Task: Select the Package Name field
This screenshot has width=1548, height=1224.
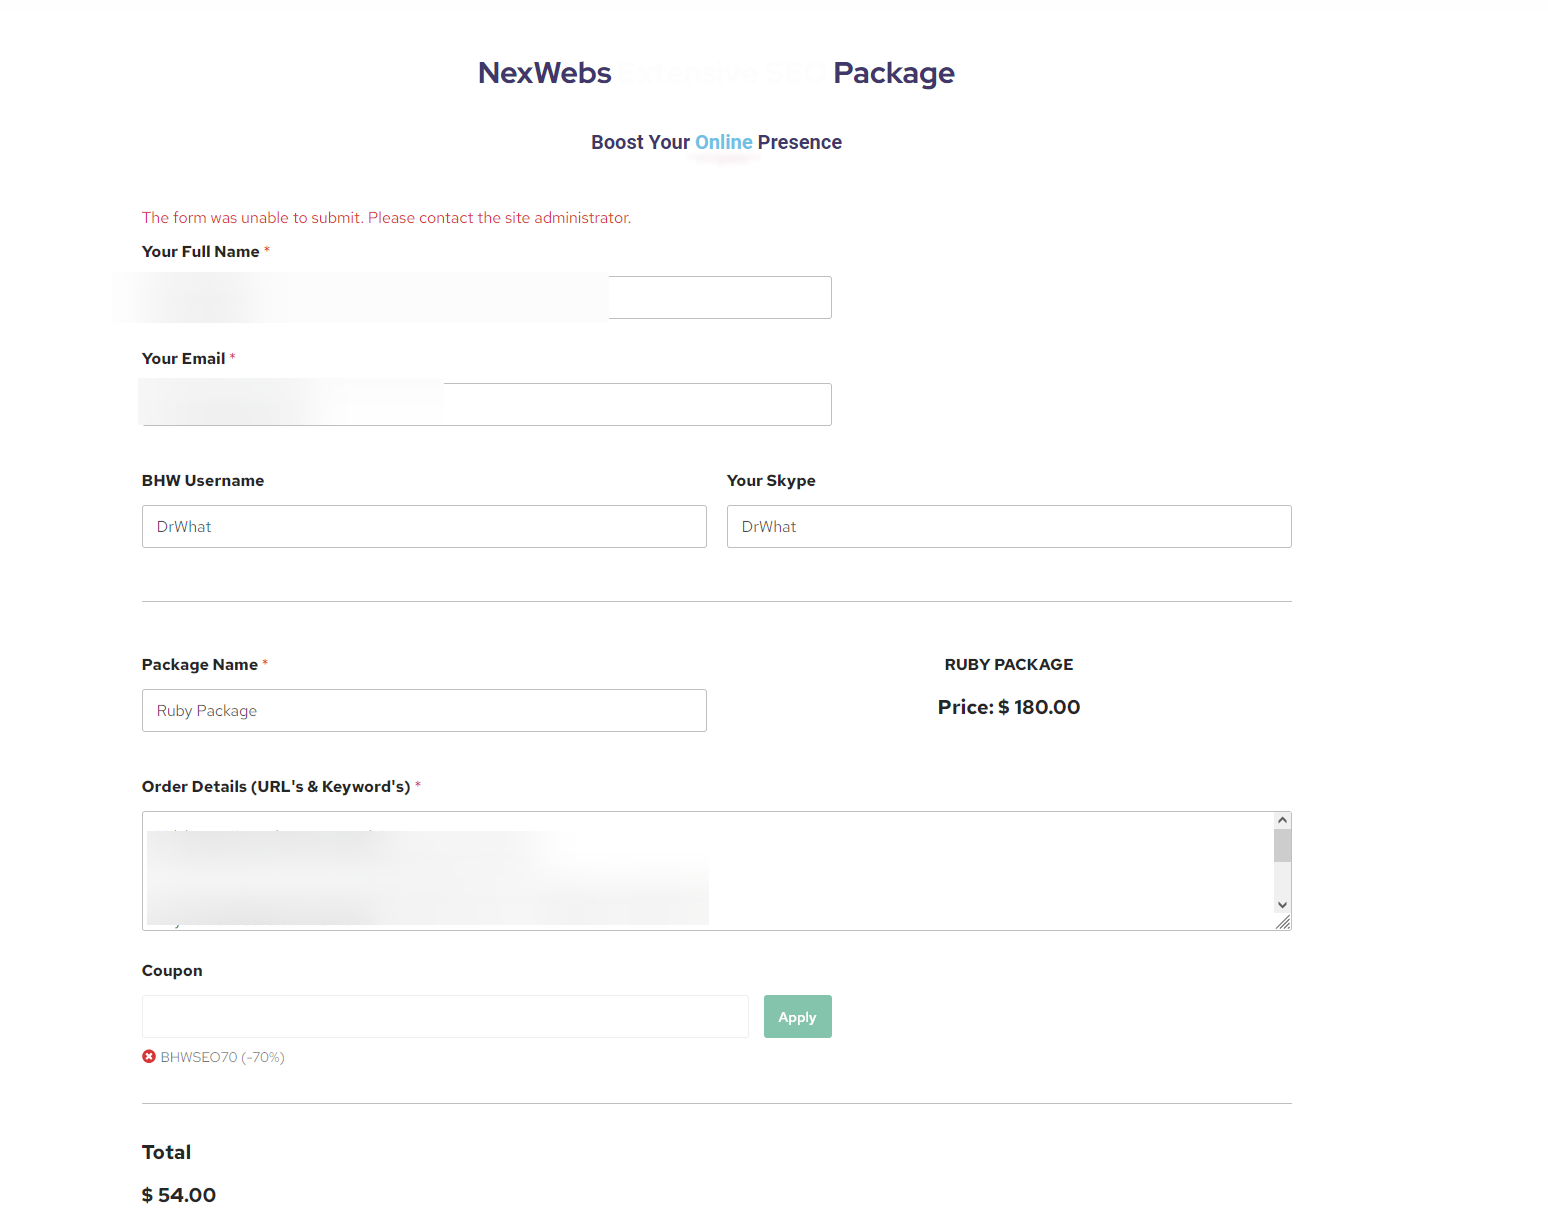Action: coord(424,711)
